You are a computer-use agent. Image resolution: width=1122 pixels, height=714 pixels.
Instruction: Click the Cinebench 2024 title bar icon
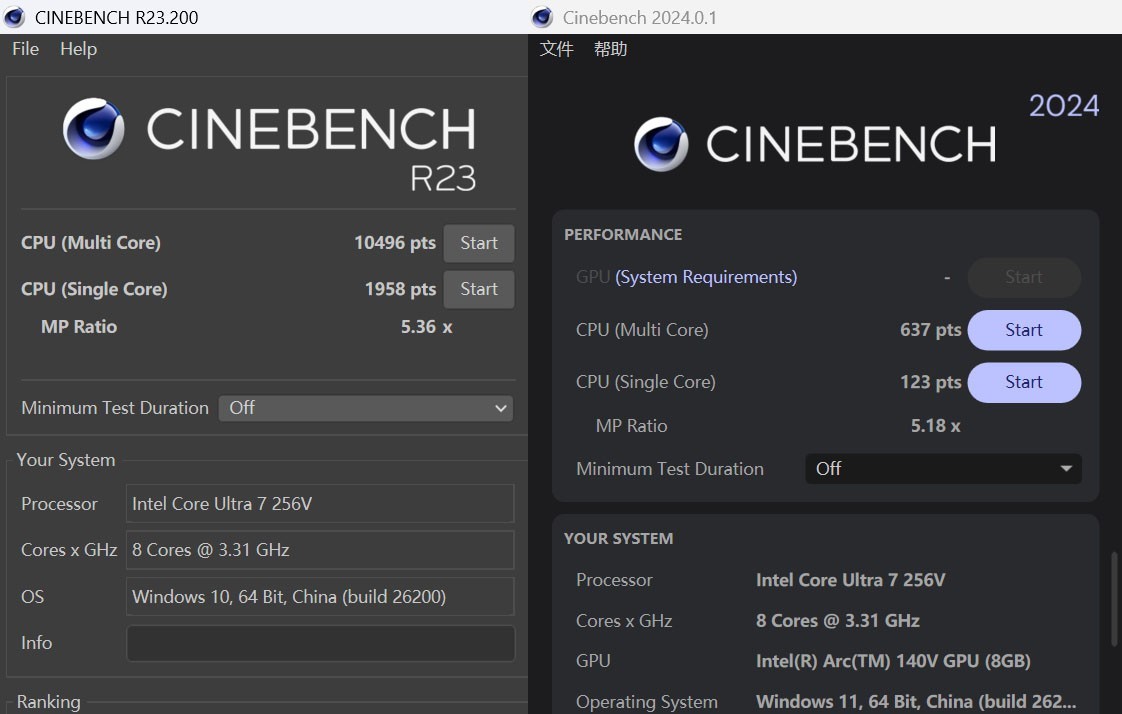pos(542,17)
